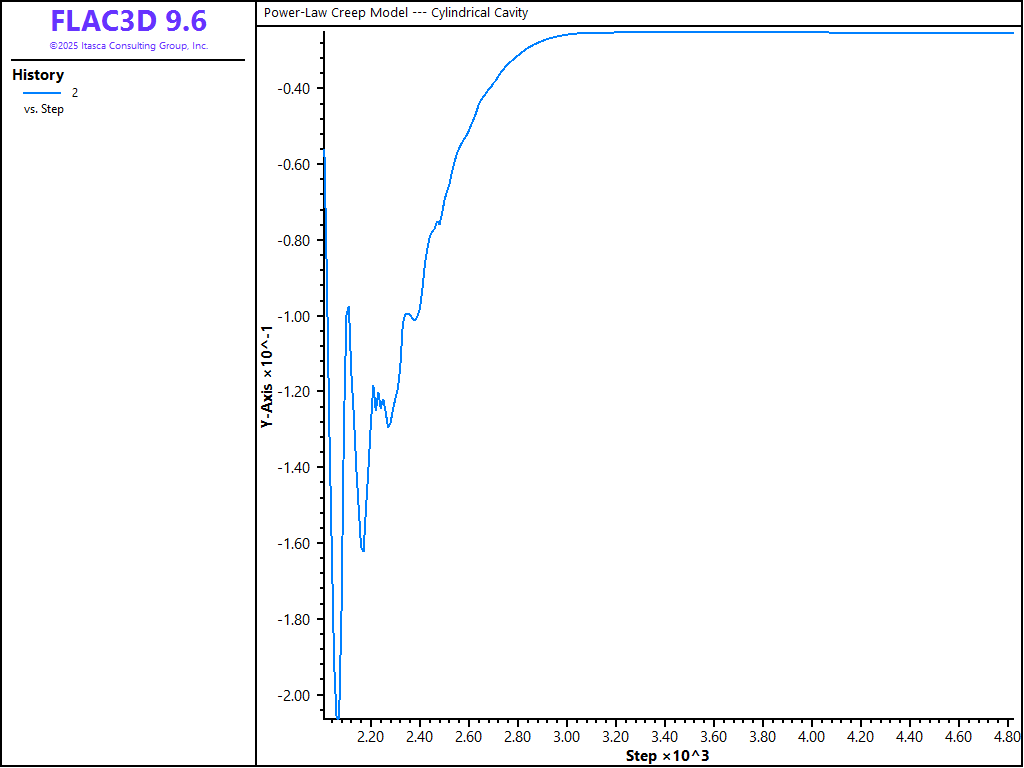1024x768 pixels.
Task: Click the curve's local dip near -1.60
Action: (x=363, y=550)
